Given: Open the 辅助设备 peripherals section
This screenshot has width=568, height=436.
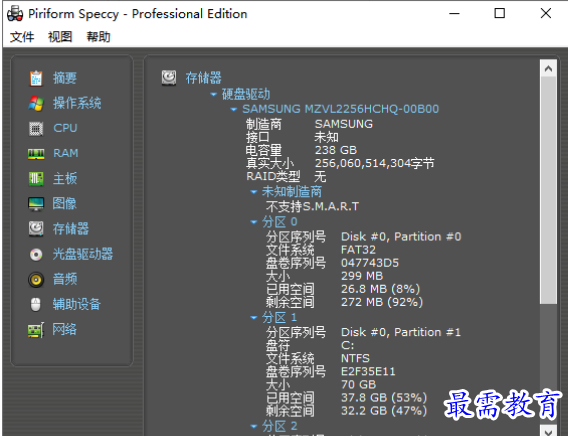Looking at the screenshot, I should tap(76, 305).
